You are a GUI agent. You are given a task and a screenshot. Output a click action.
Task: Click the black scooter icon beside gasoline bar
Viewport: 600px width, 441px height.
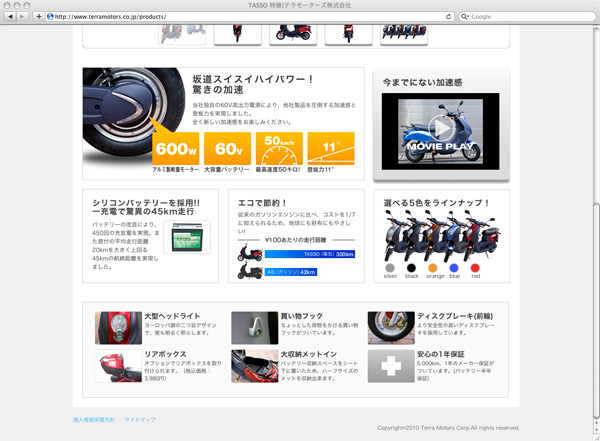point(250,271)
